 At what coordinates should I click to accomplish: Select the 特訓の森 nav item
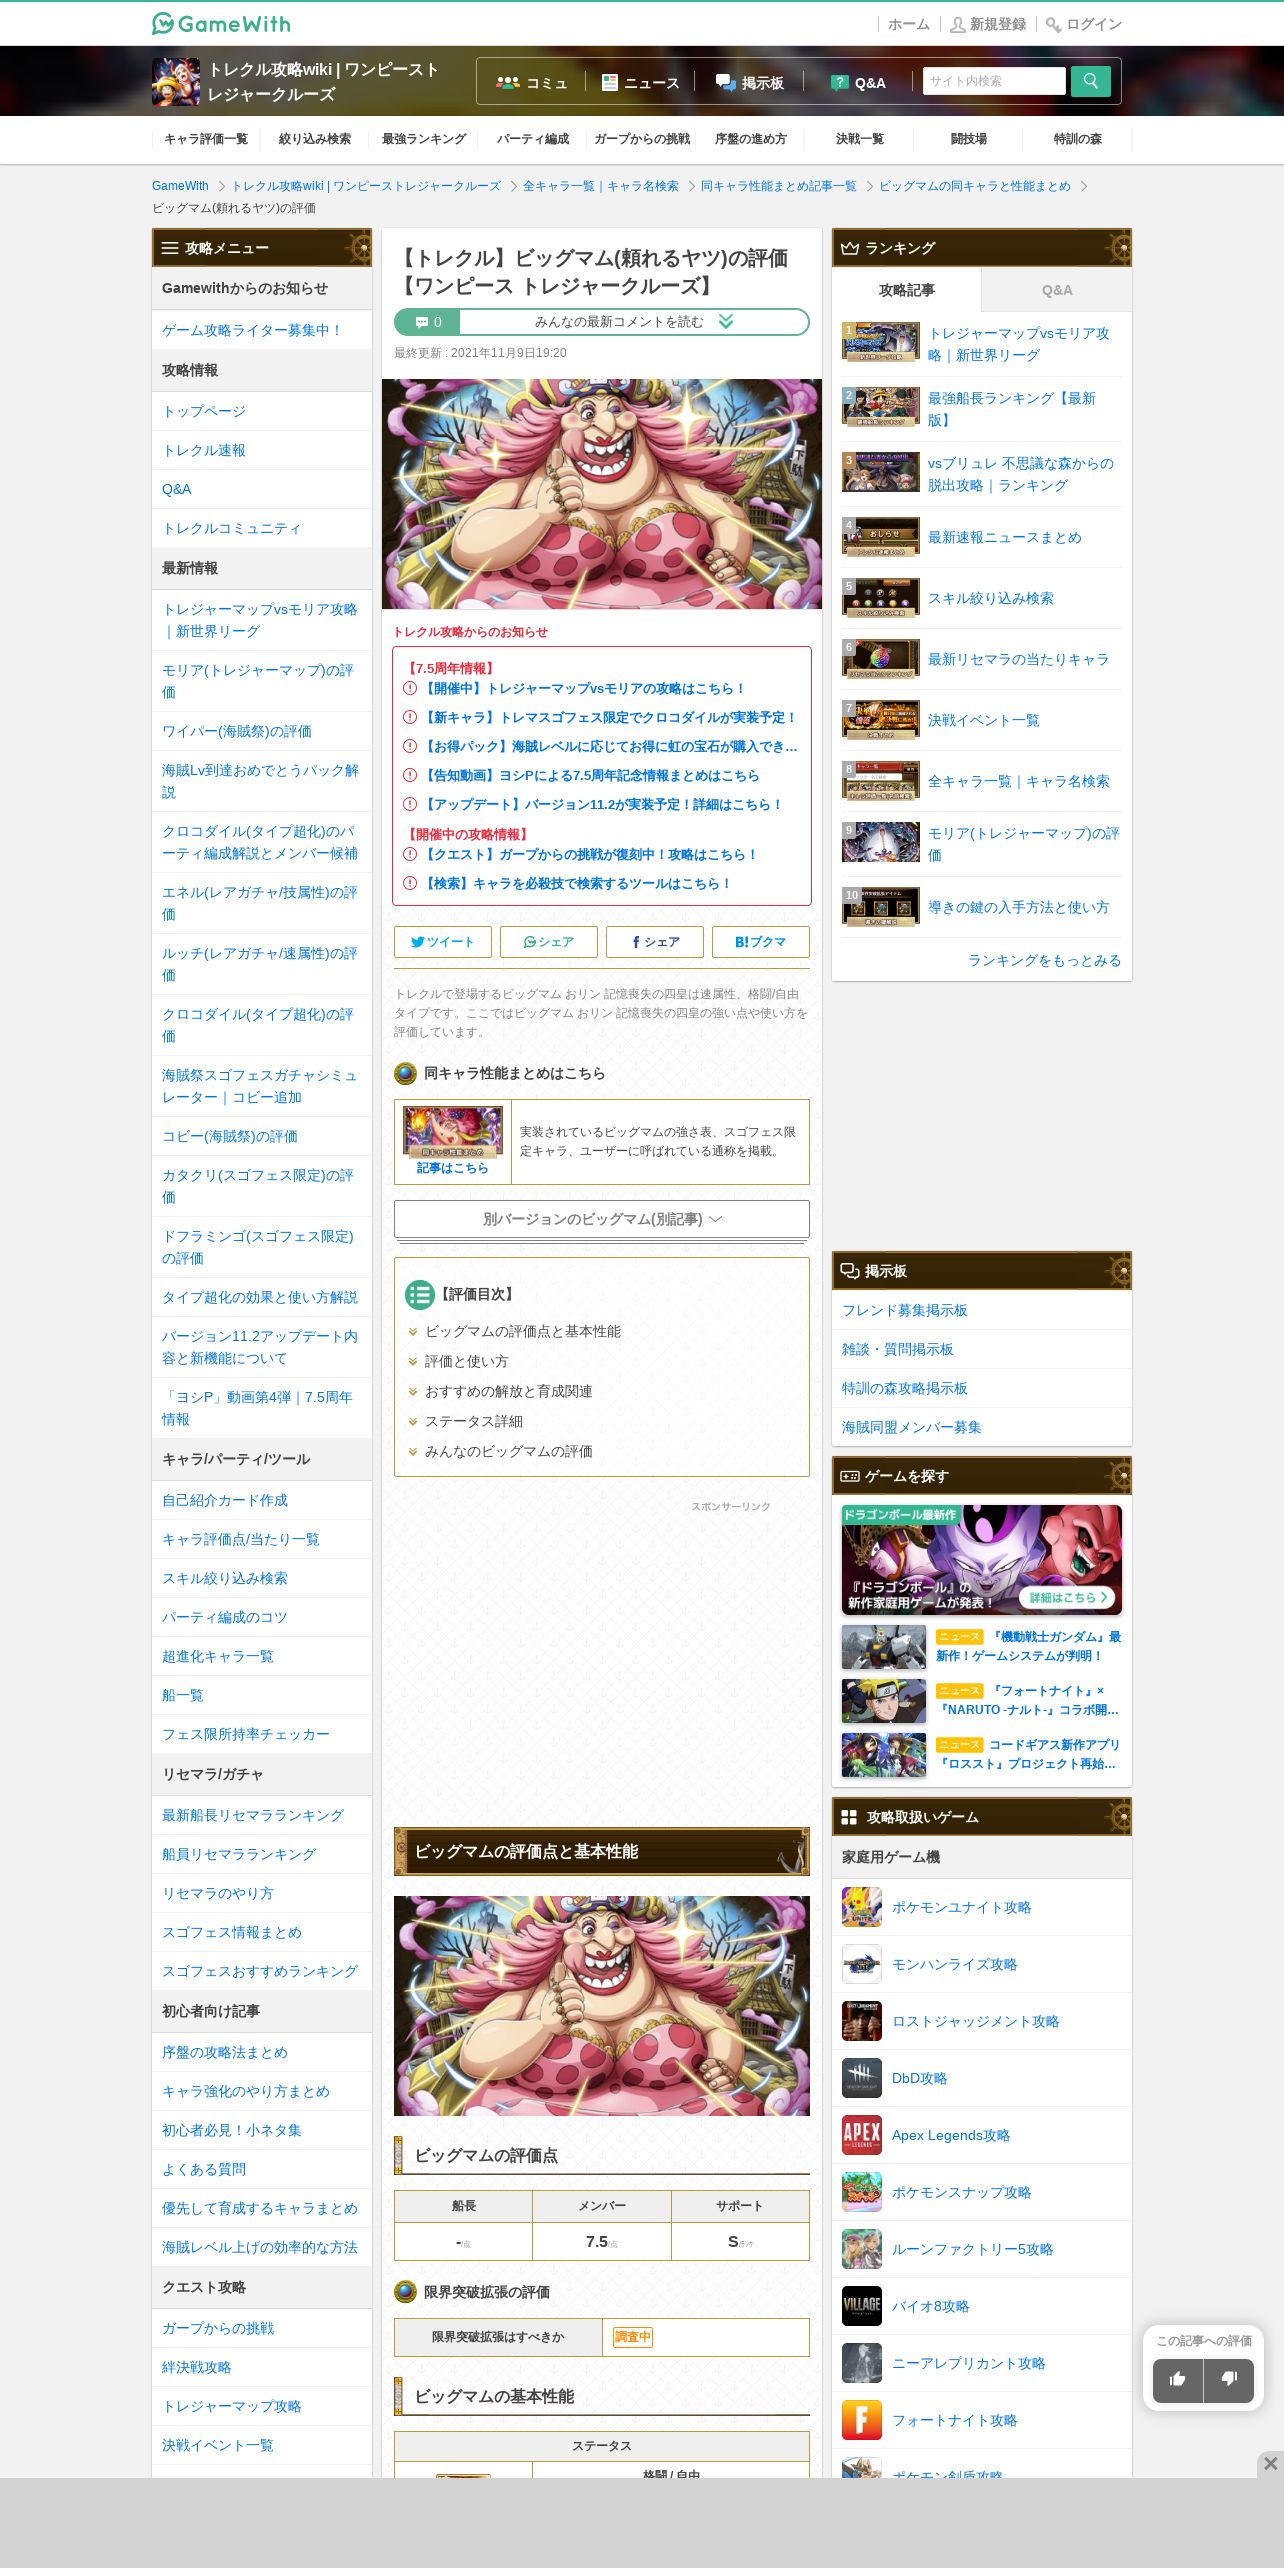(x=1077, y=139)
